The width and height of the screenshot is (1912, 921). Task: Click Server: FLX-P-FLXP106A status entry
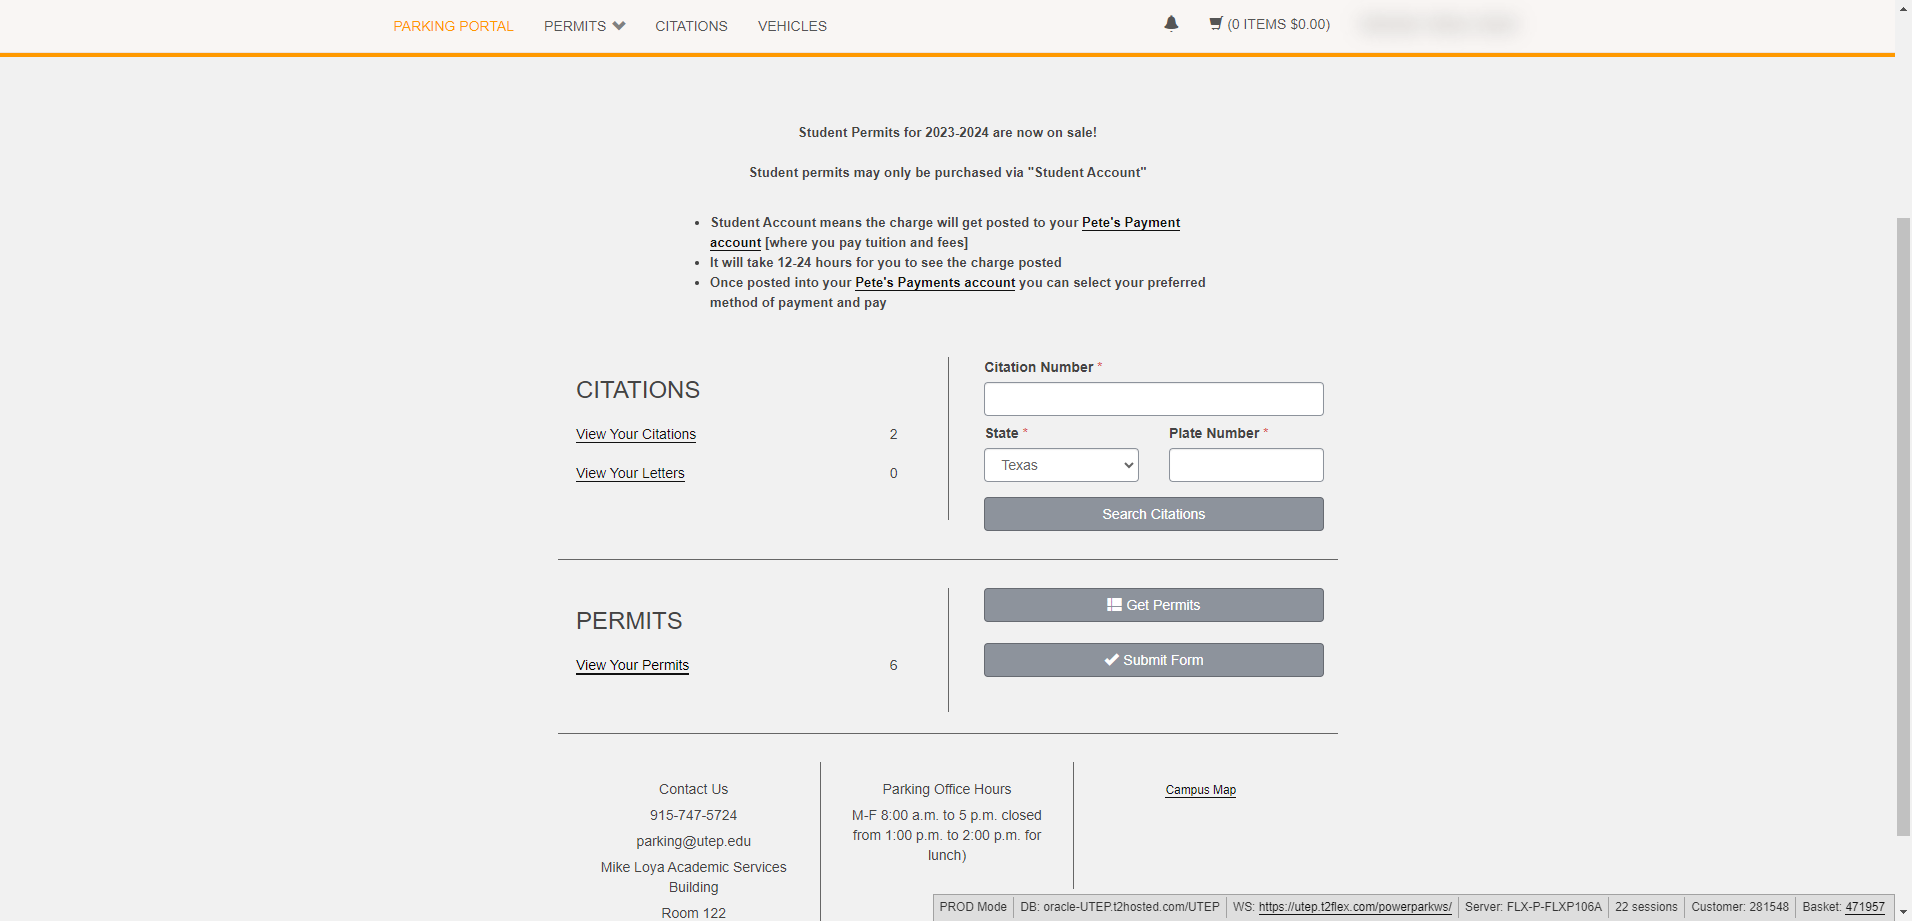[1533, 907]
